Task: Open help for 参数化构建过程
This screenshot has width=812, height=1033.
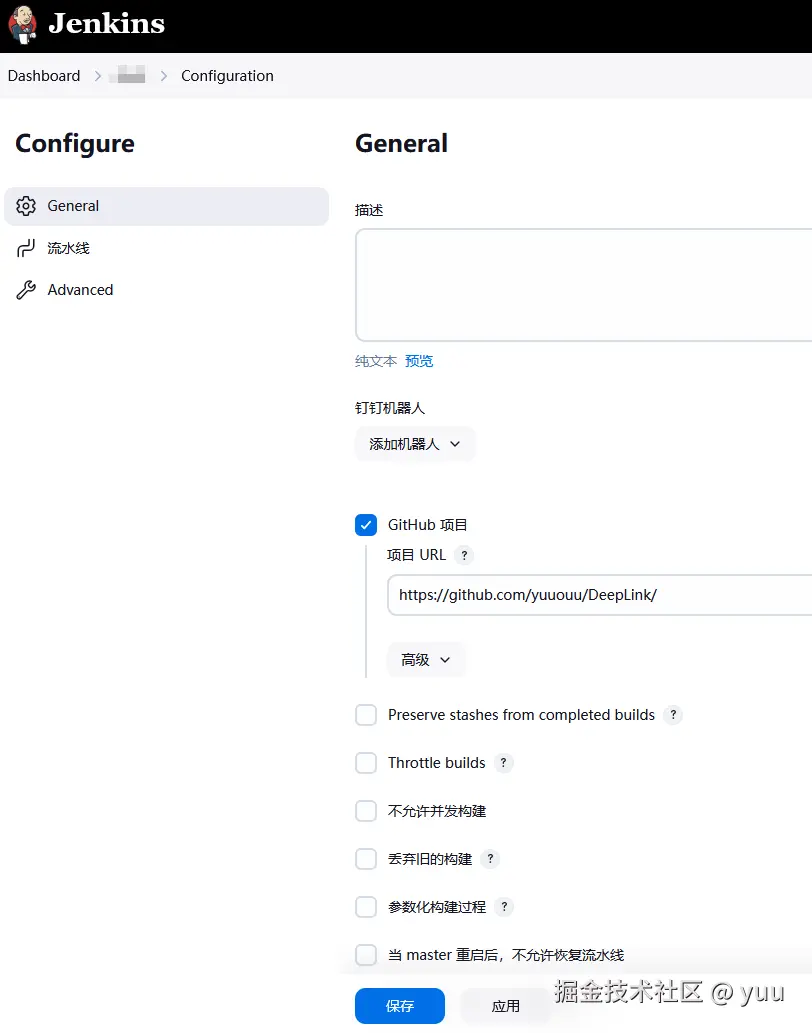Action: coord(505,906)
